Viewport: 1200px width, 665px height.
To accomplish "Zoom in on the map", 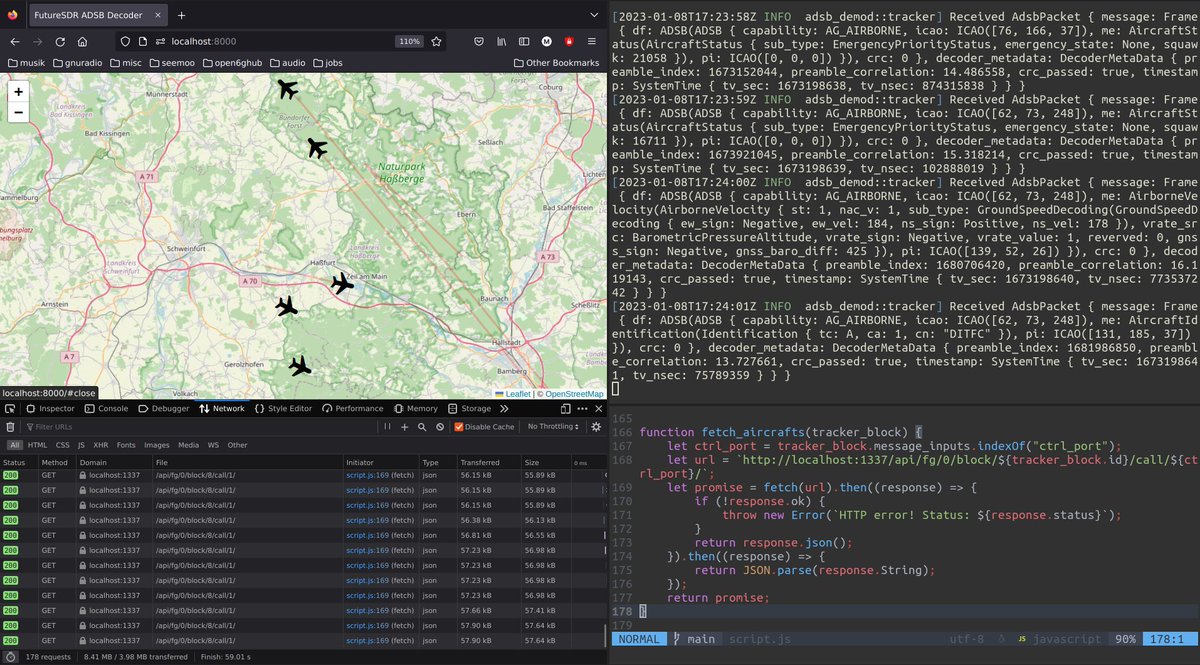I will pos(19,90).
